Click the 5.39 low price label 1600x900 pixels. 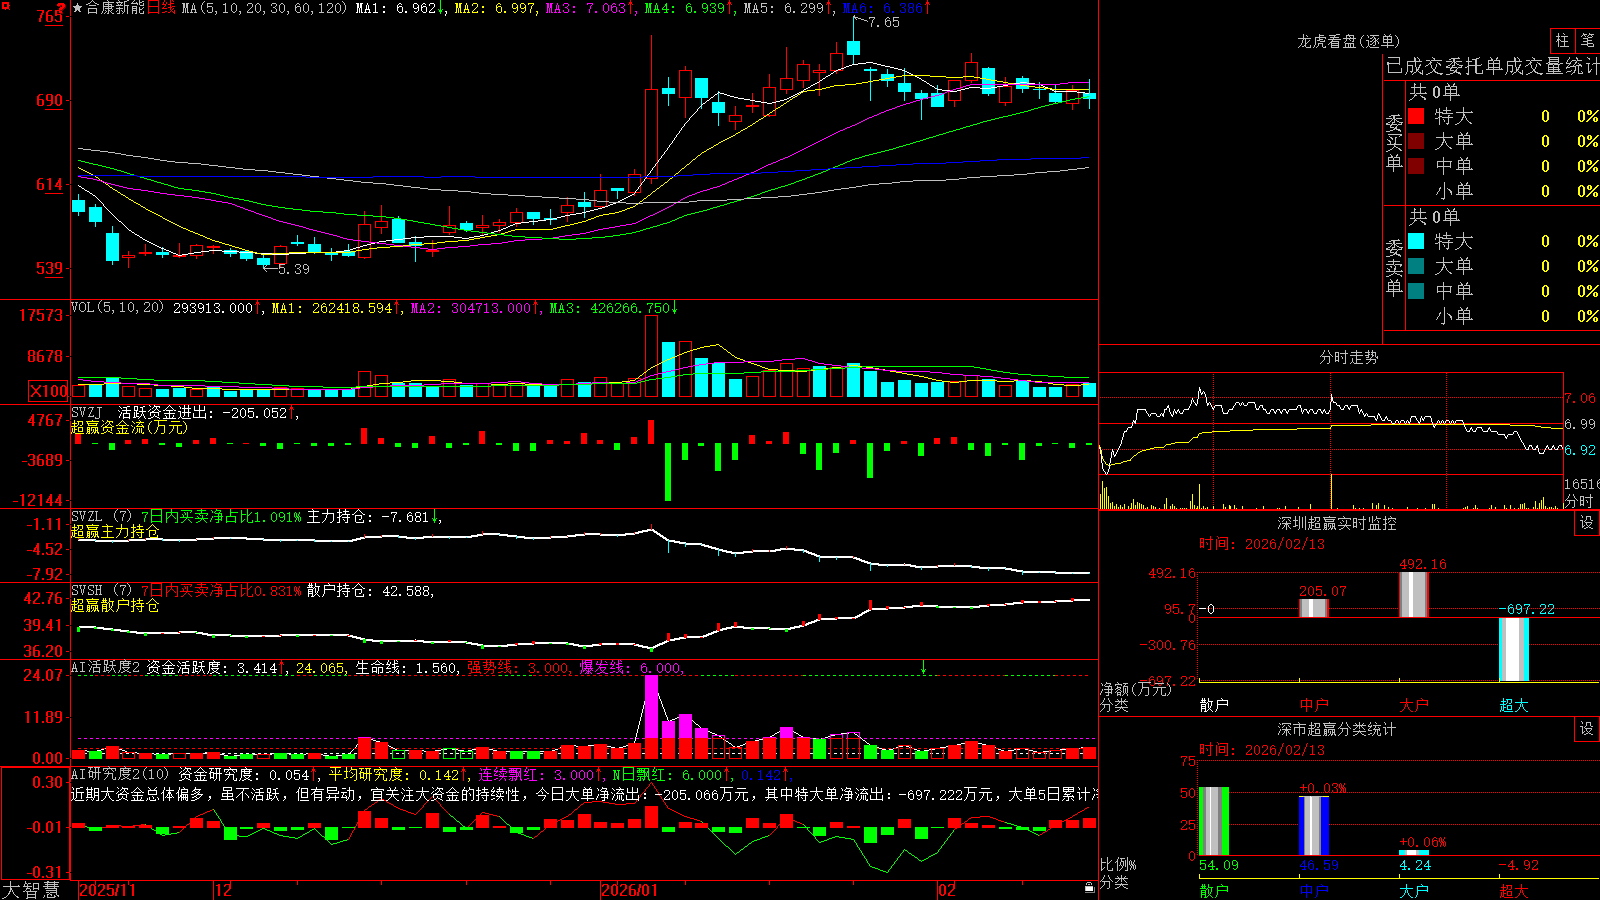(x=294, y=269)
